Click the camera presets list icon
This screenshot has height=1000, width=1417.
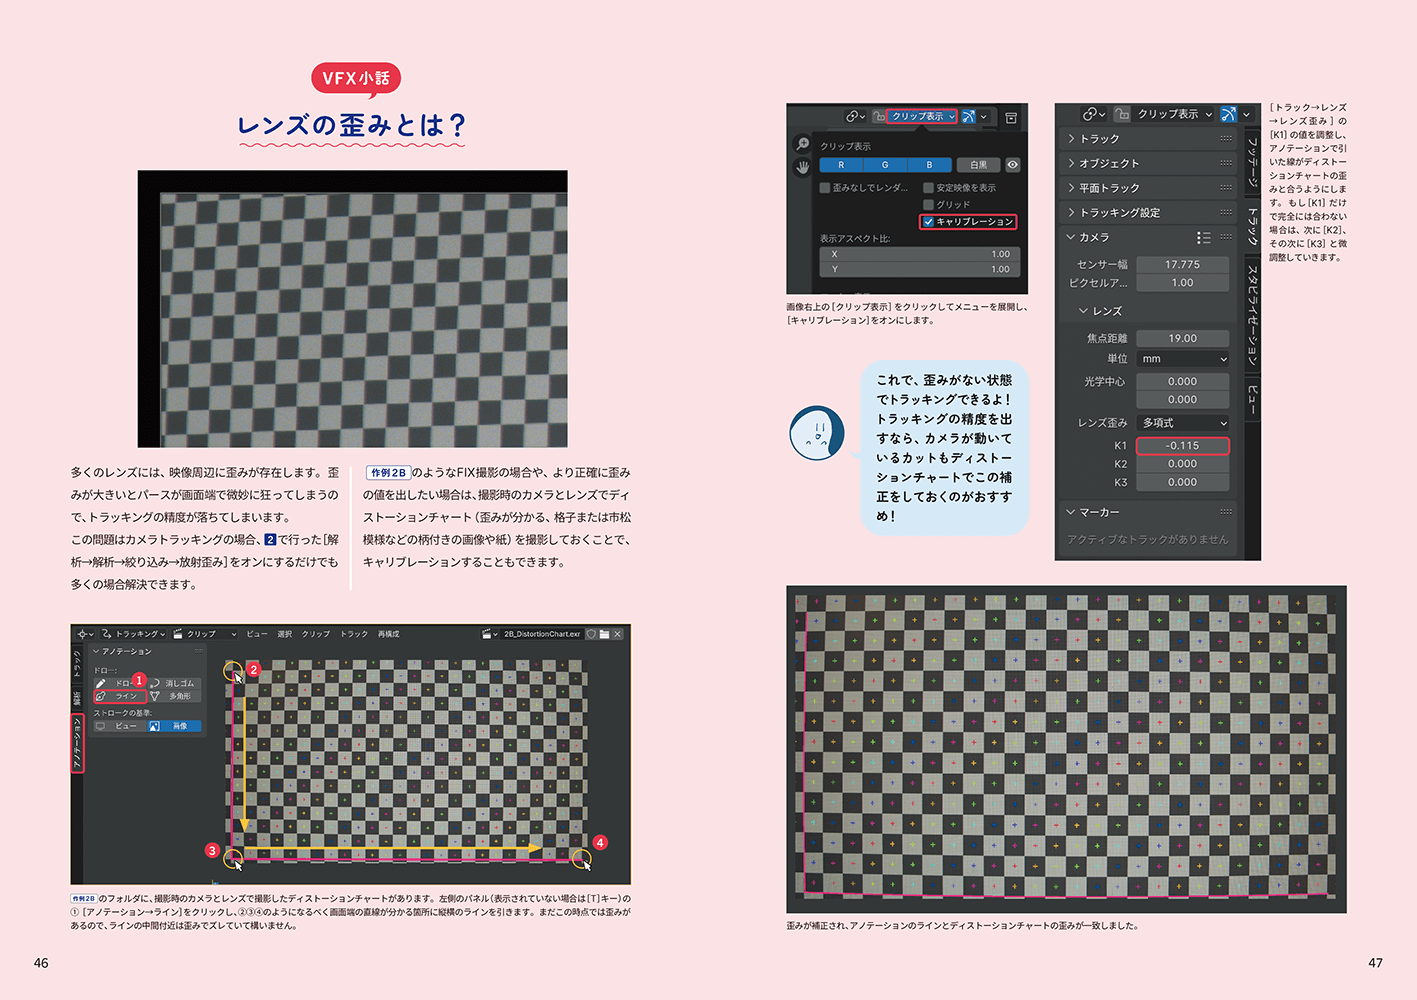[1203, 238]
